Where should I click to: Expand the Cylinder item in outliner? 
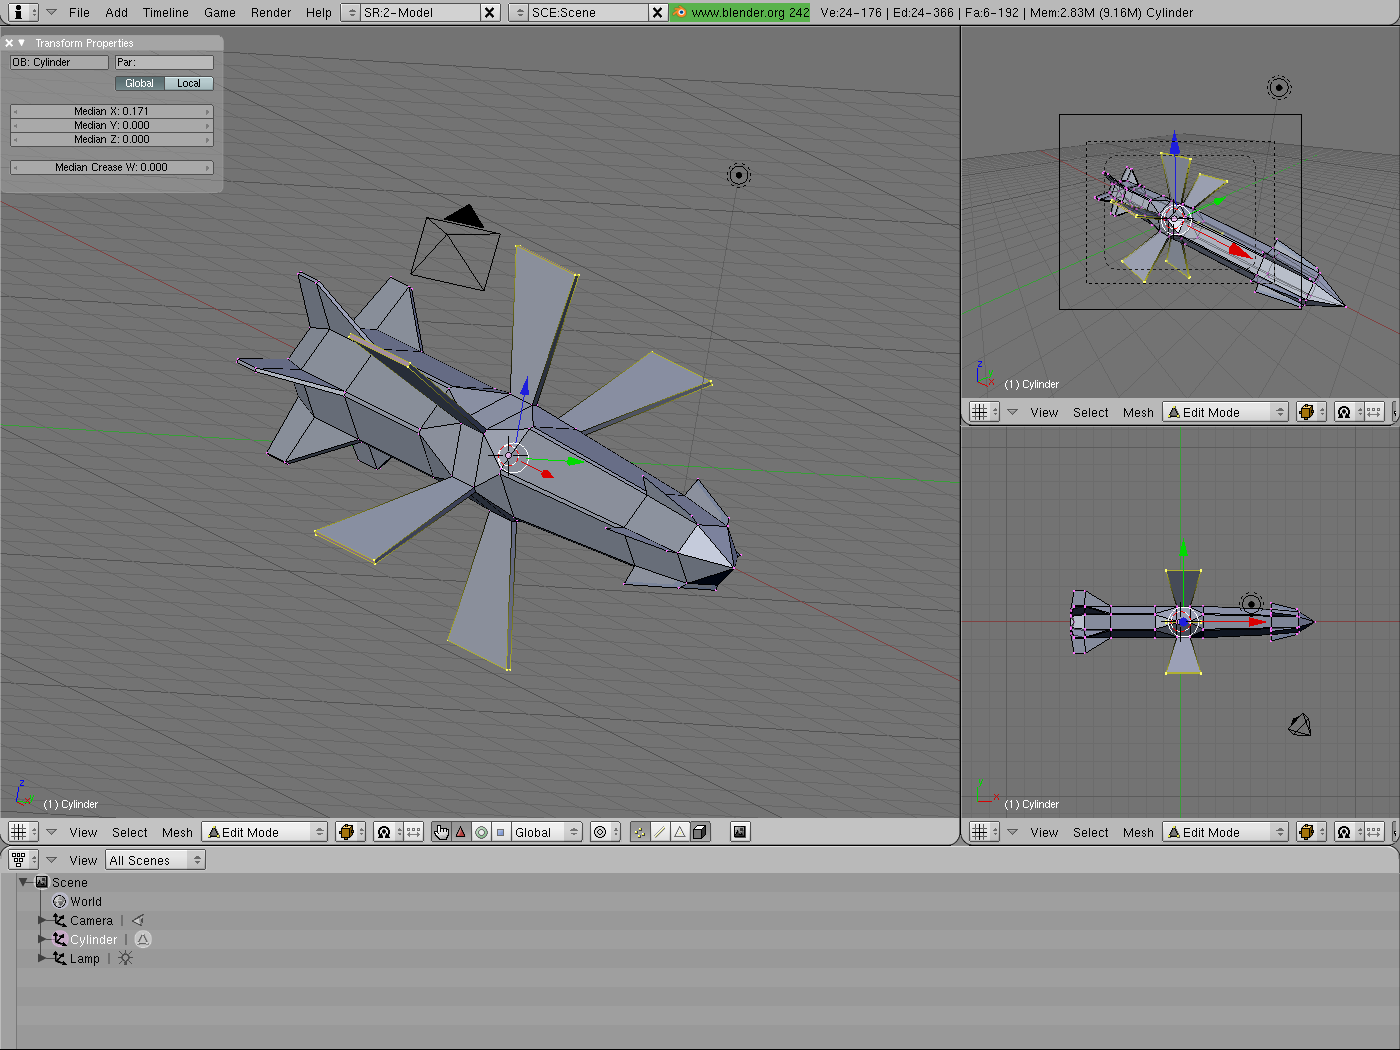[x=42, y=940]
